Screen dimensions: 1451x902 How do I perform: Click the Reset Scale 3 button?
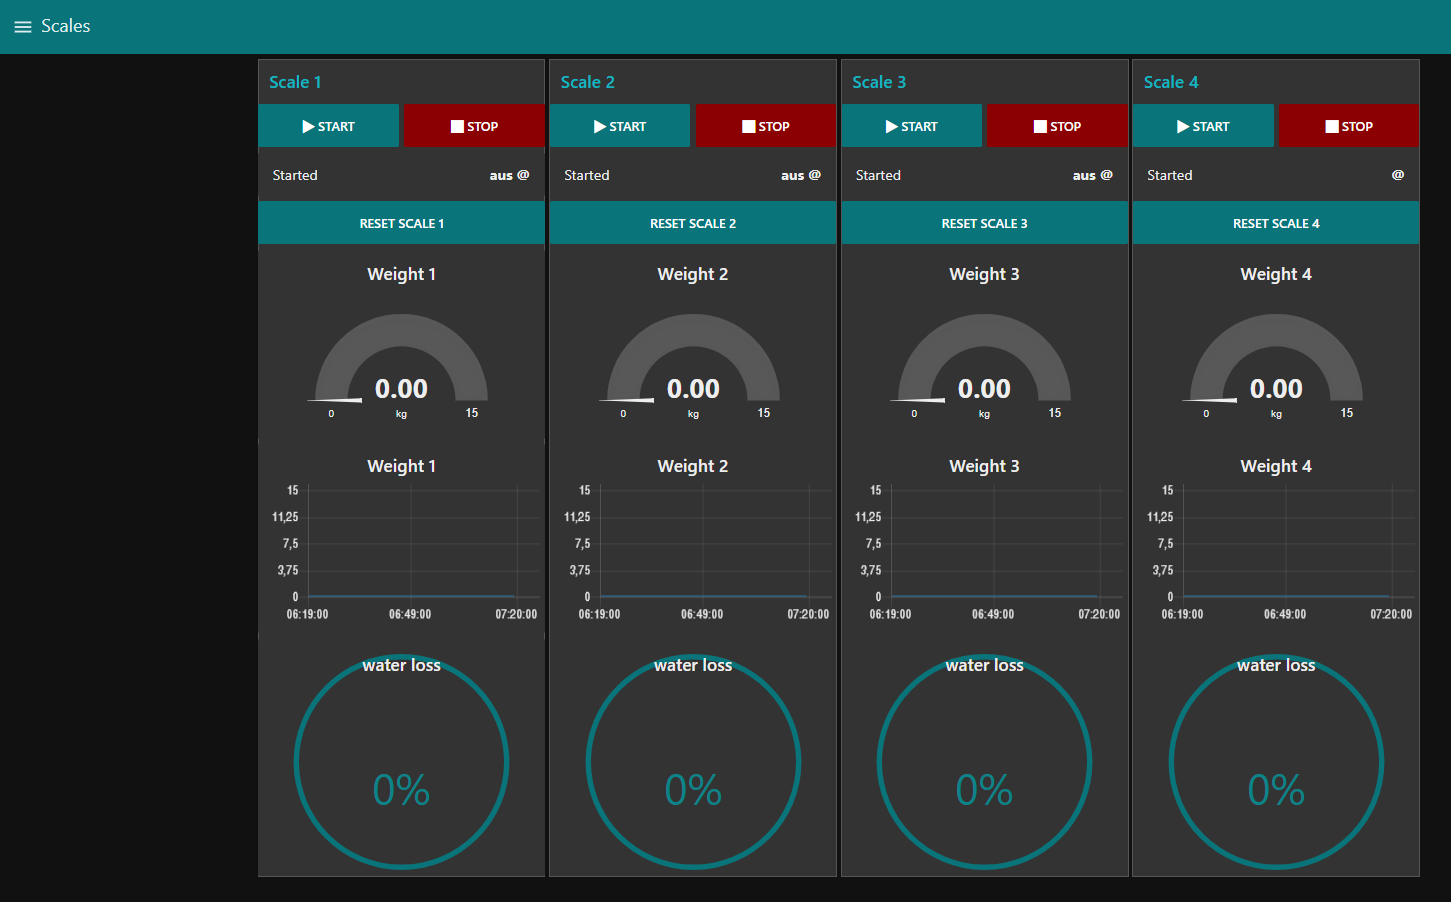pos(985,223)
